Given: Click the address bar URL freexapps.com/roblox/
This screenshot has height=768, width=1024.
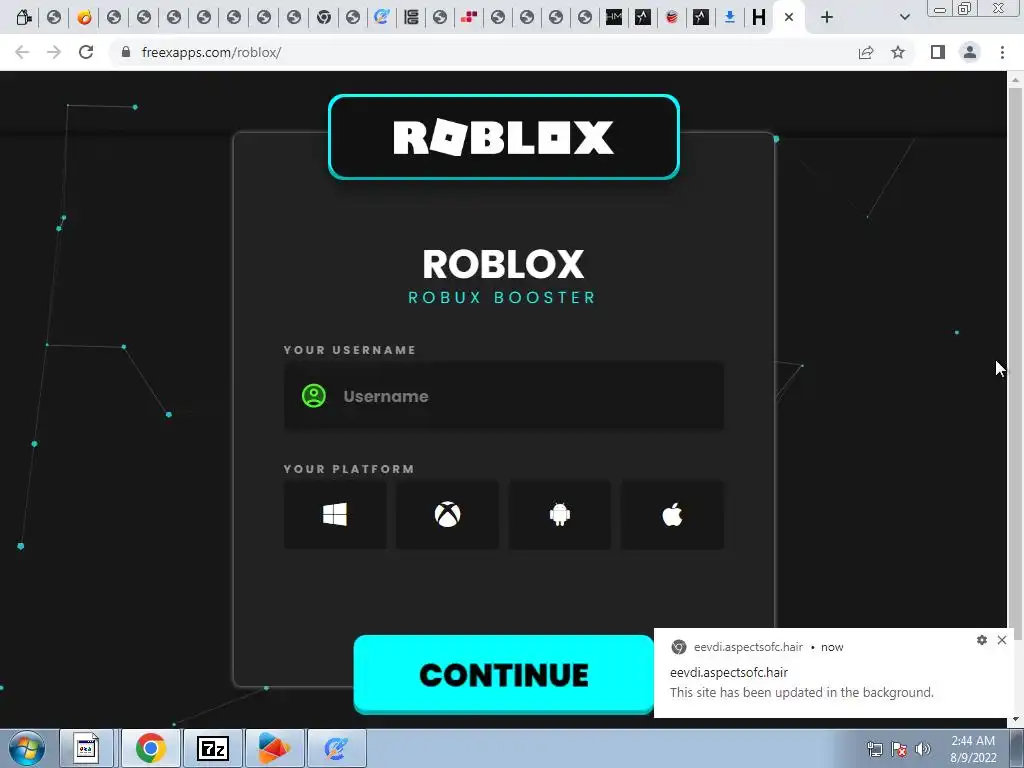Looking at the screenshot, I should [x=211, y=52].
